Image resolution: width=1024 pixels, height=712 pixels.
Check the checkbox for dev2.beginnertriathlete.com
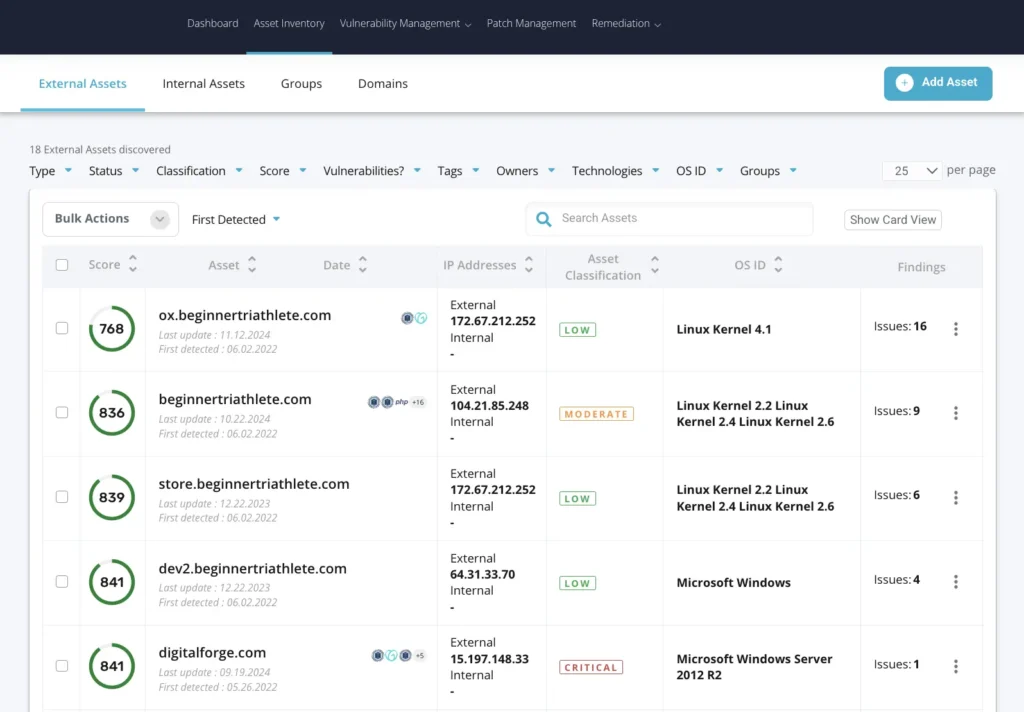click(62, 581)
